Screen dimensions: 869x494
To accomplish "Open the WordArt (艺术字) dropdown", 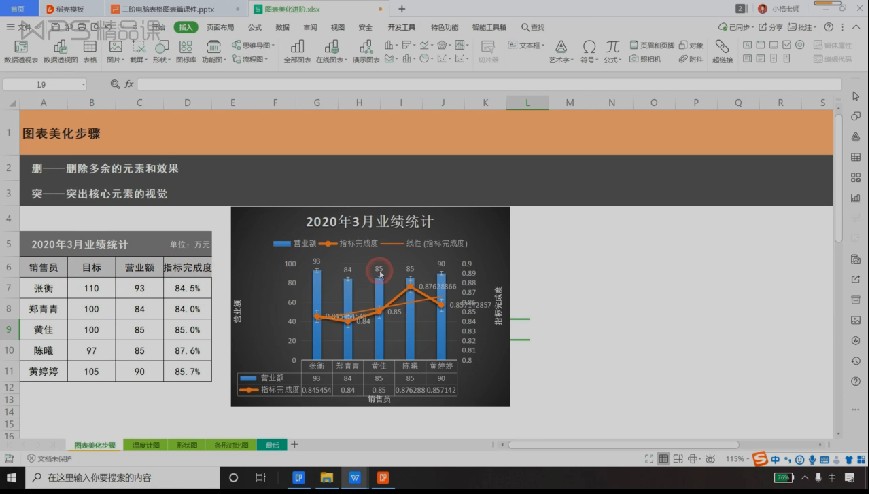I will [x=560, y=52].
